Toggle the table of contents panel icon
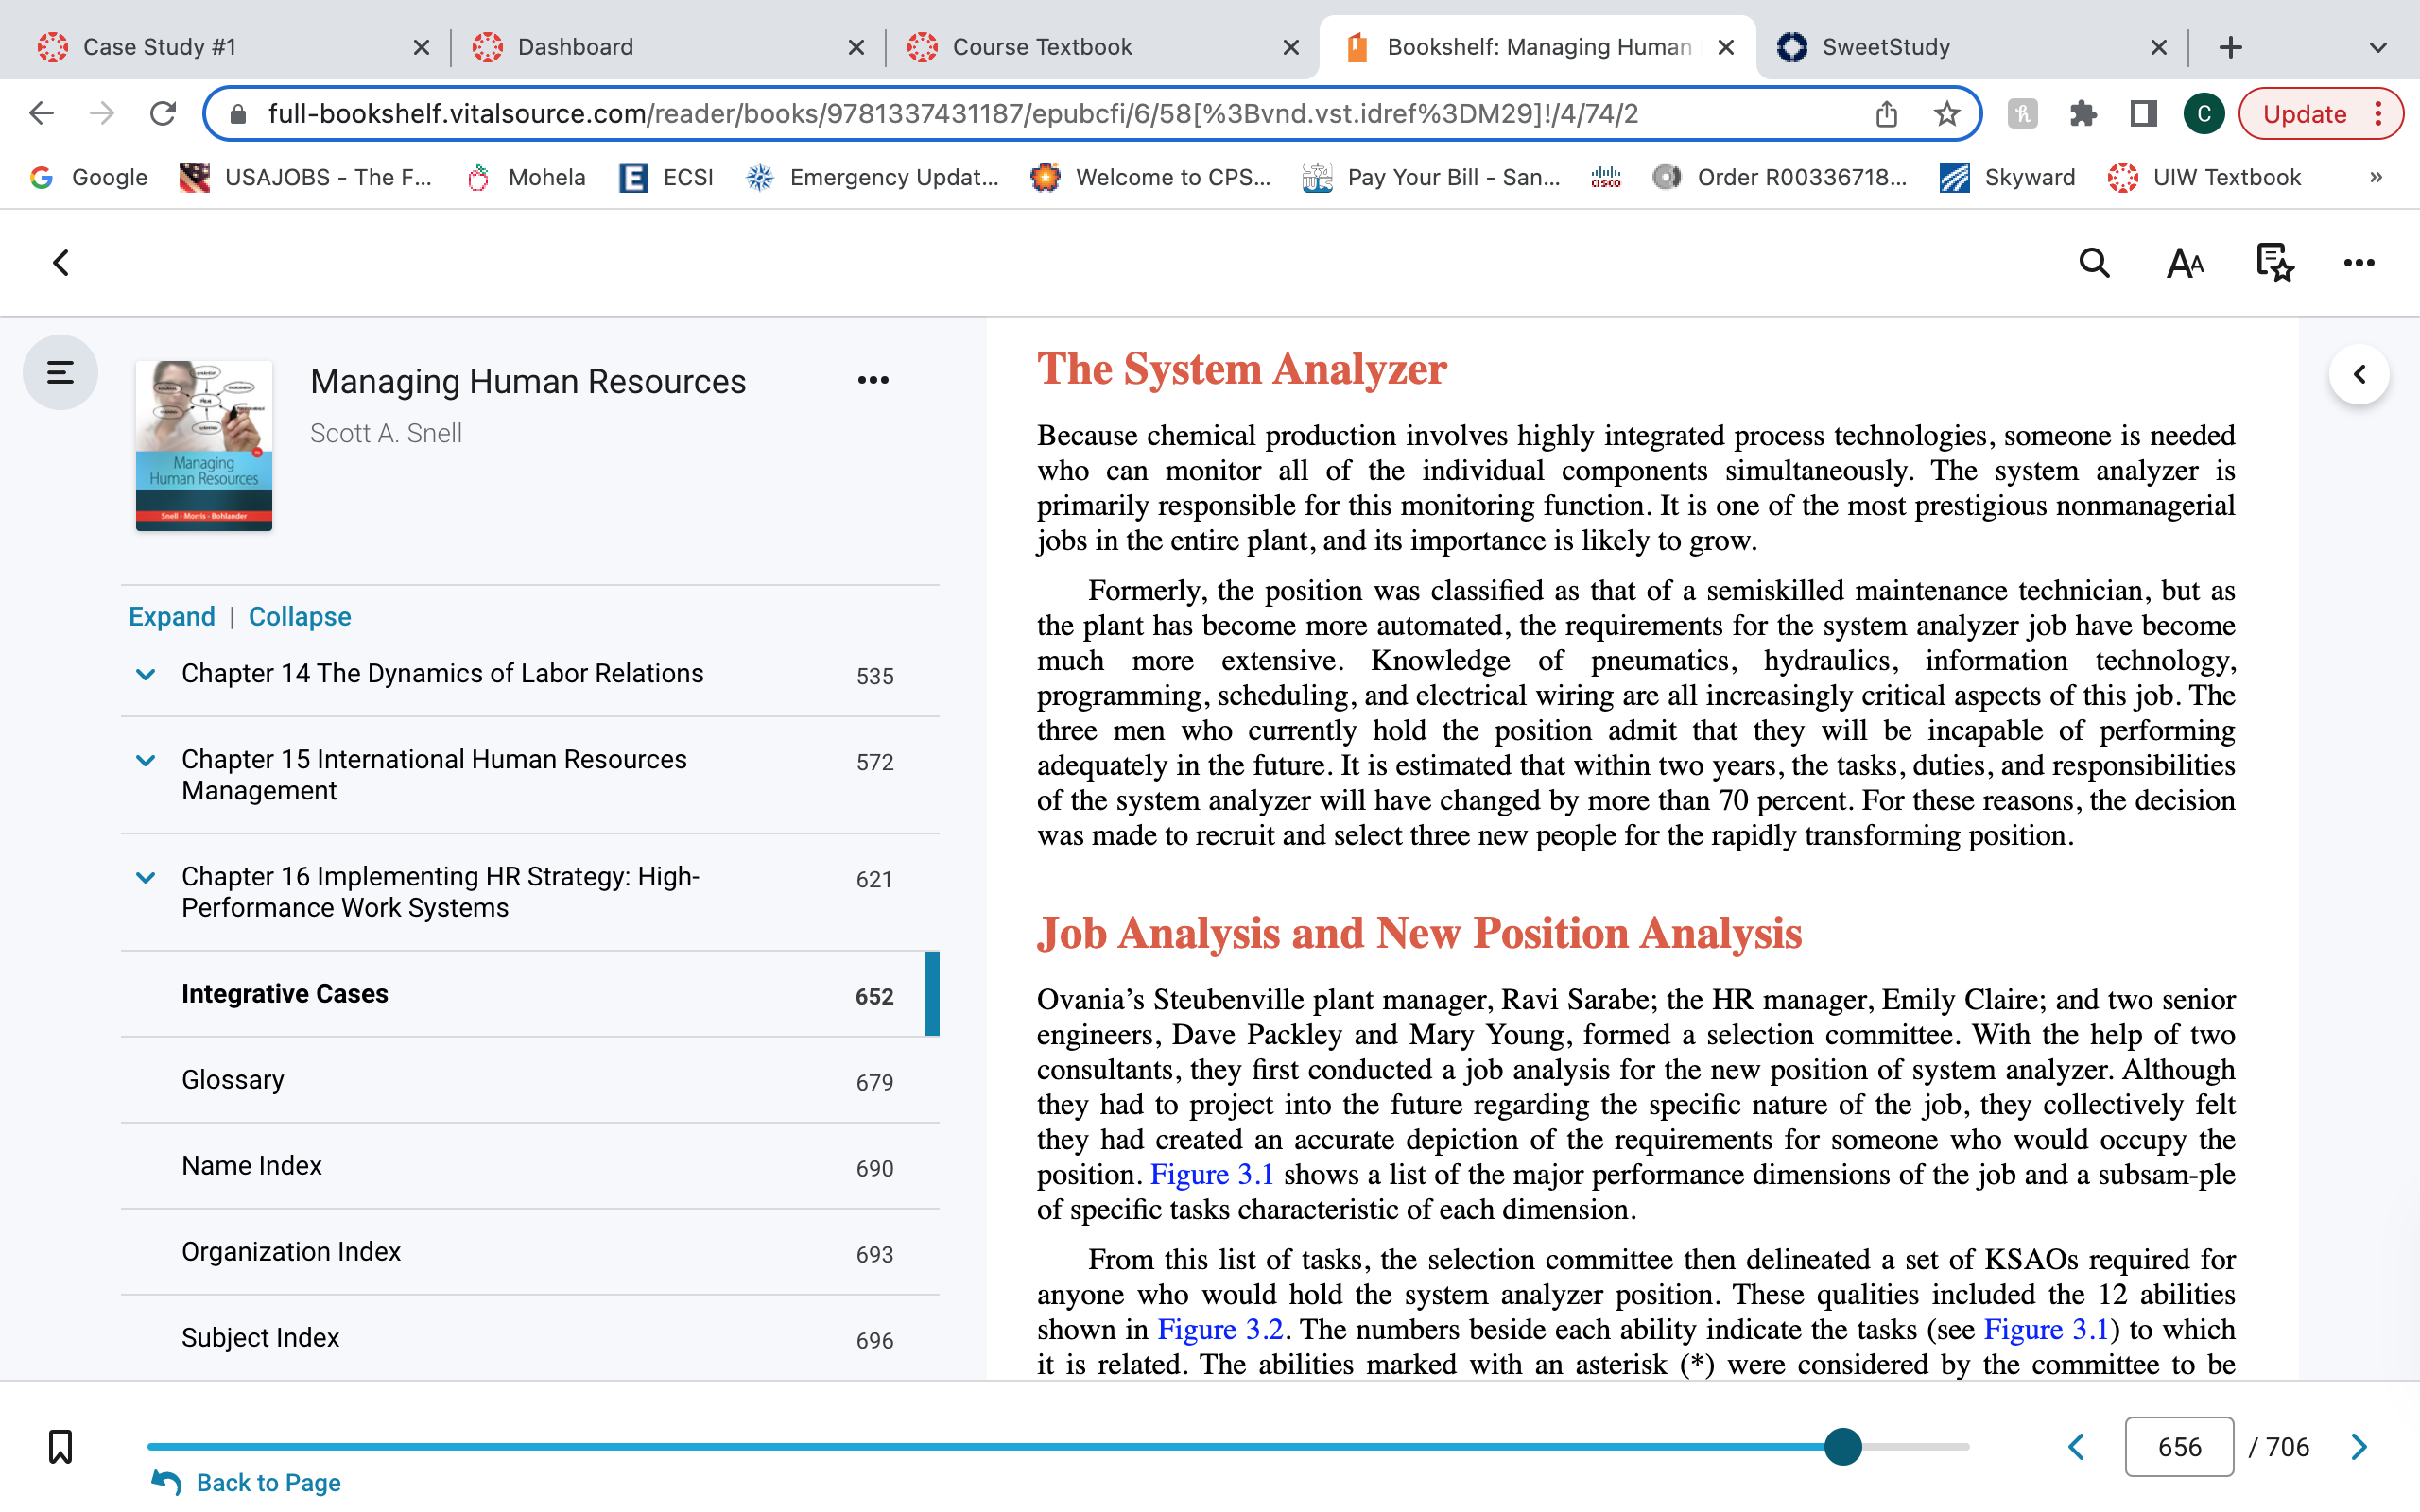The height and width of the screenshot is (1512, 2420). tap(60, 373)
